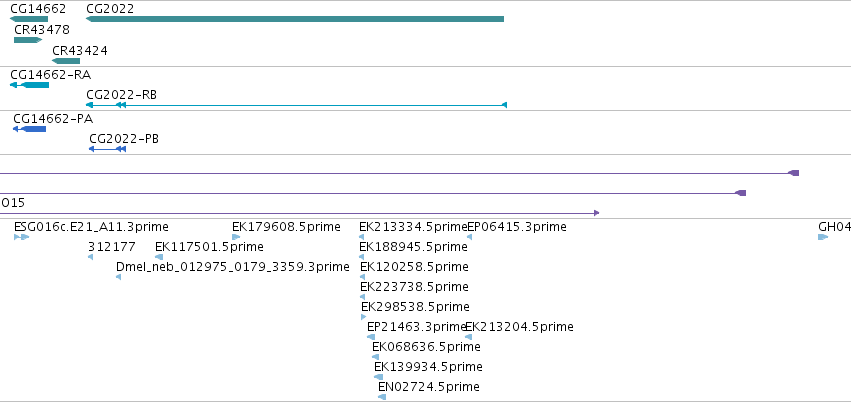Viewport: 851px width, 402px height.
Task: Click the EK298538.5prime label
Action: click(415, 307)
